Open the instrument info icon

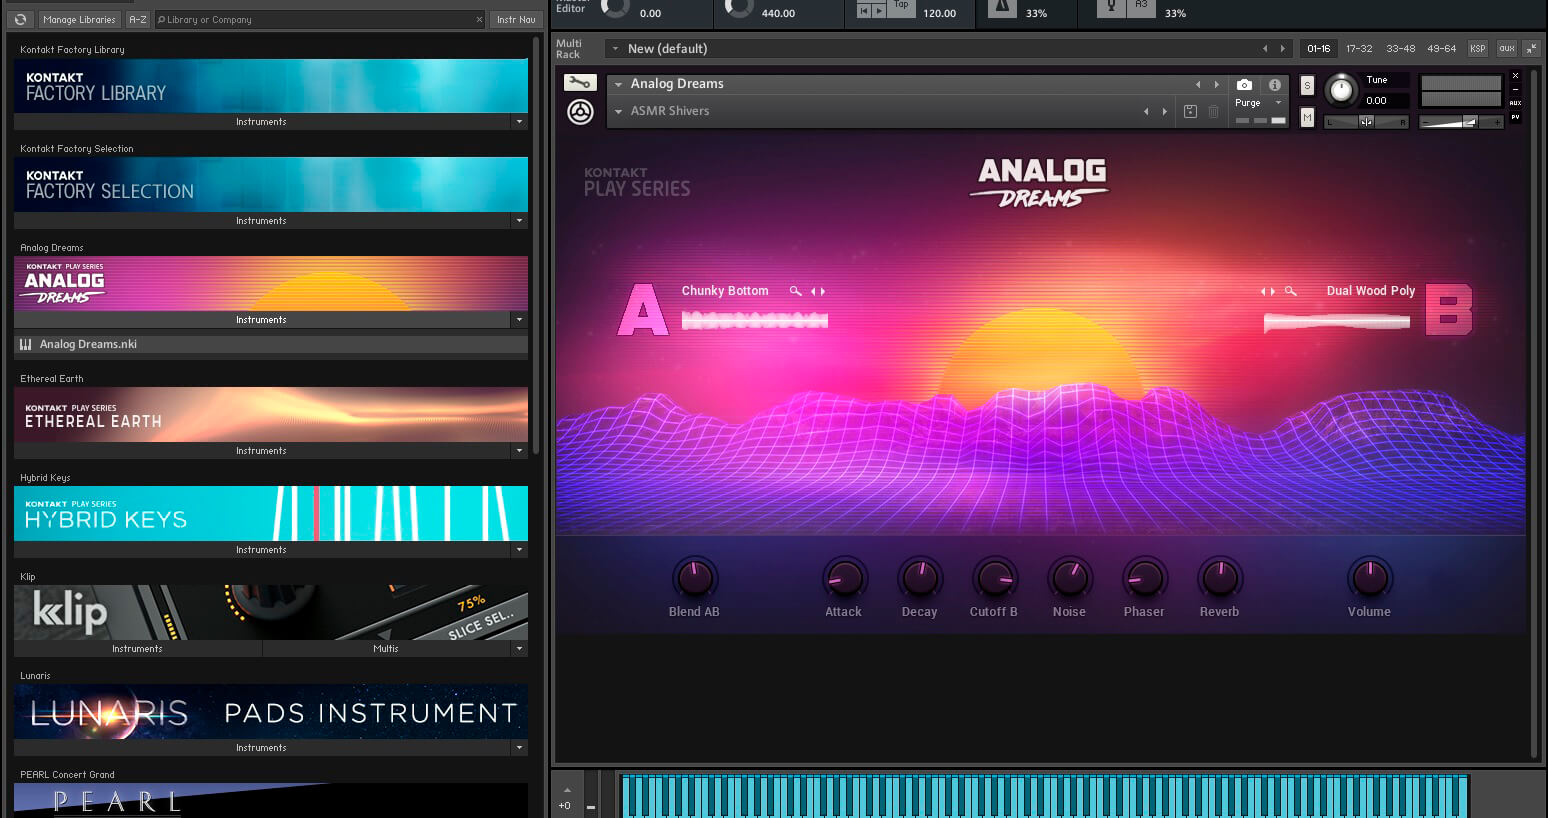click(1275, 85)
